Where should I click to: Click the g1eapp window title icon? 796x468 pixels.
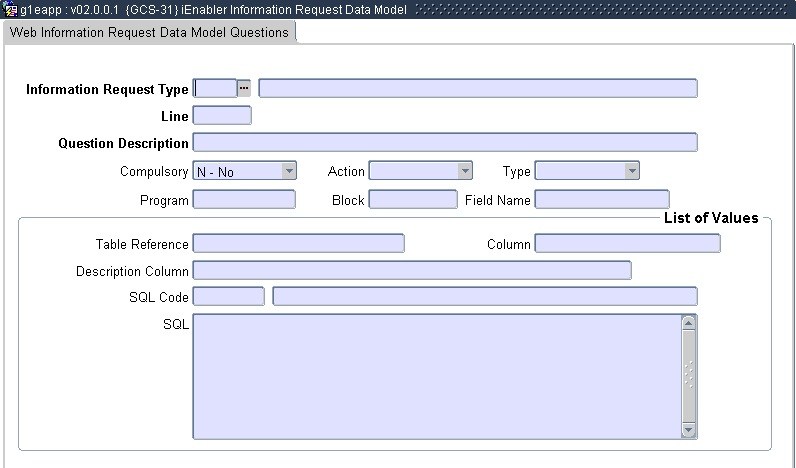[x=10, y=10]
